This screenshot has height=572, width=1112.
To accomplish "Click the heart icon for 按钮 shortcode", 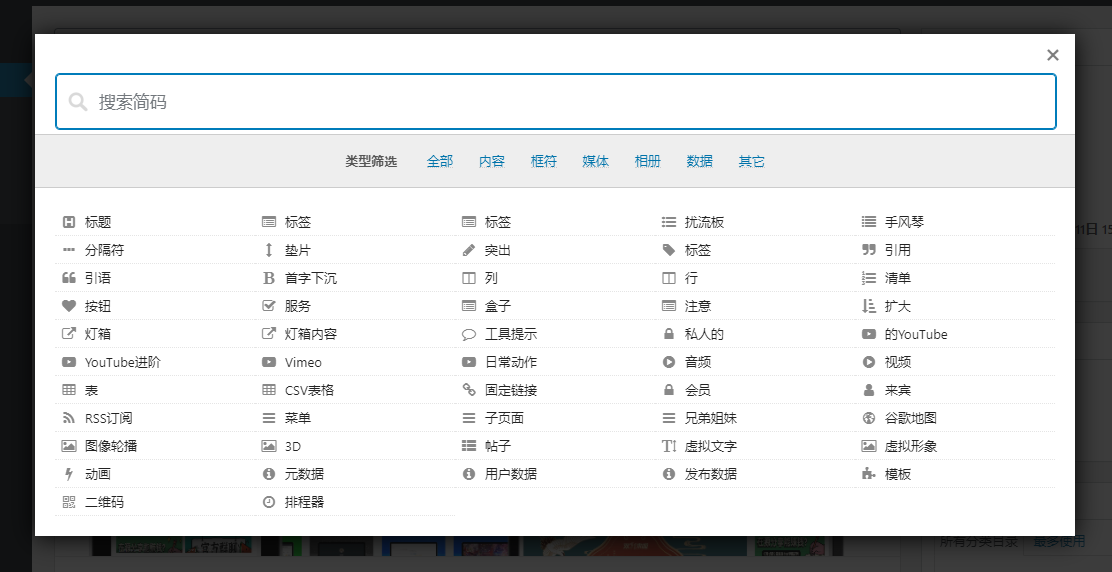I will 69,306.
